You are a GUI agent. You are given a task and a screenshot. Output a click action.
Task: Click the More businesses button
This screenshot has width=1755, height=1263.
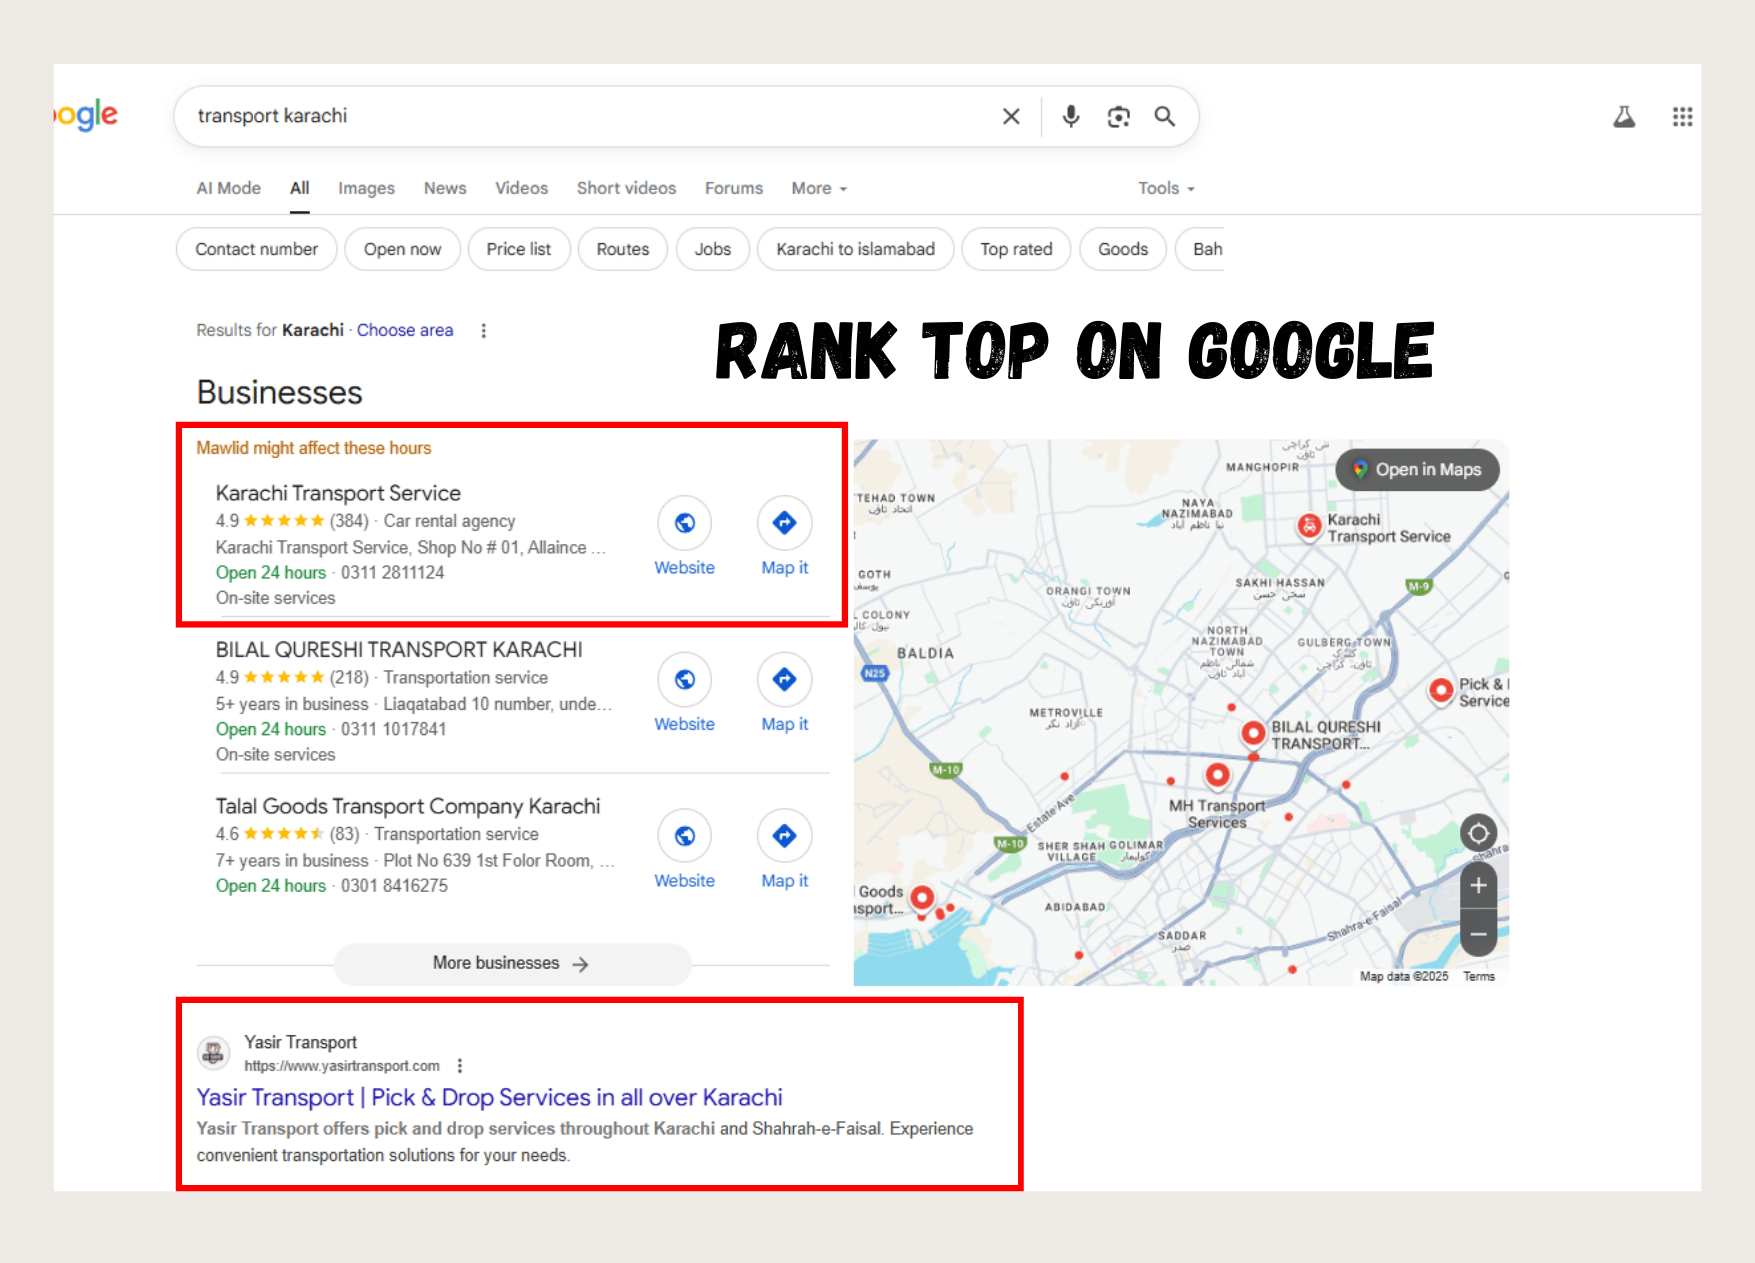point(511,963)
